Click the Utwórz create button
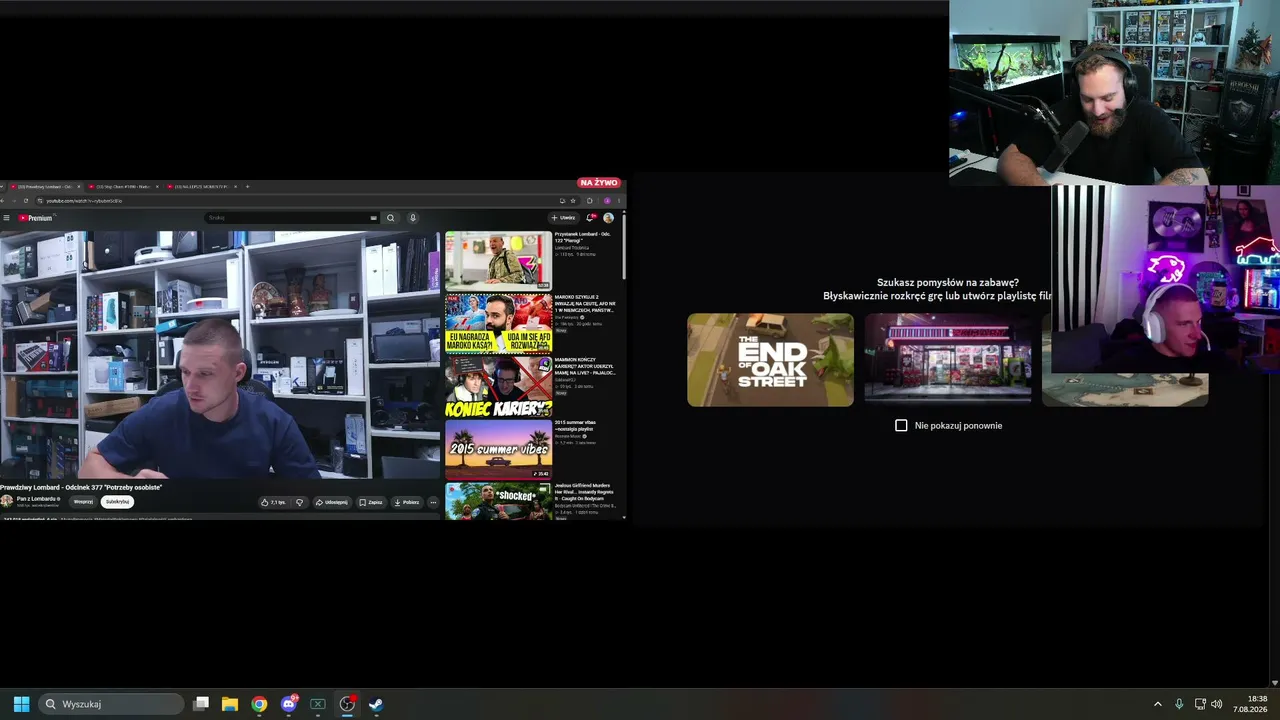The image size is (1280, 720). [x=563, y=218]
